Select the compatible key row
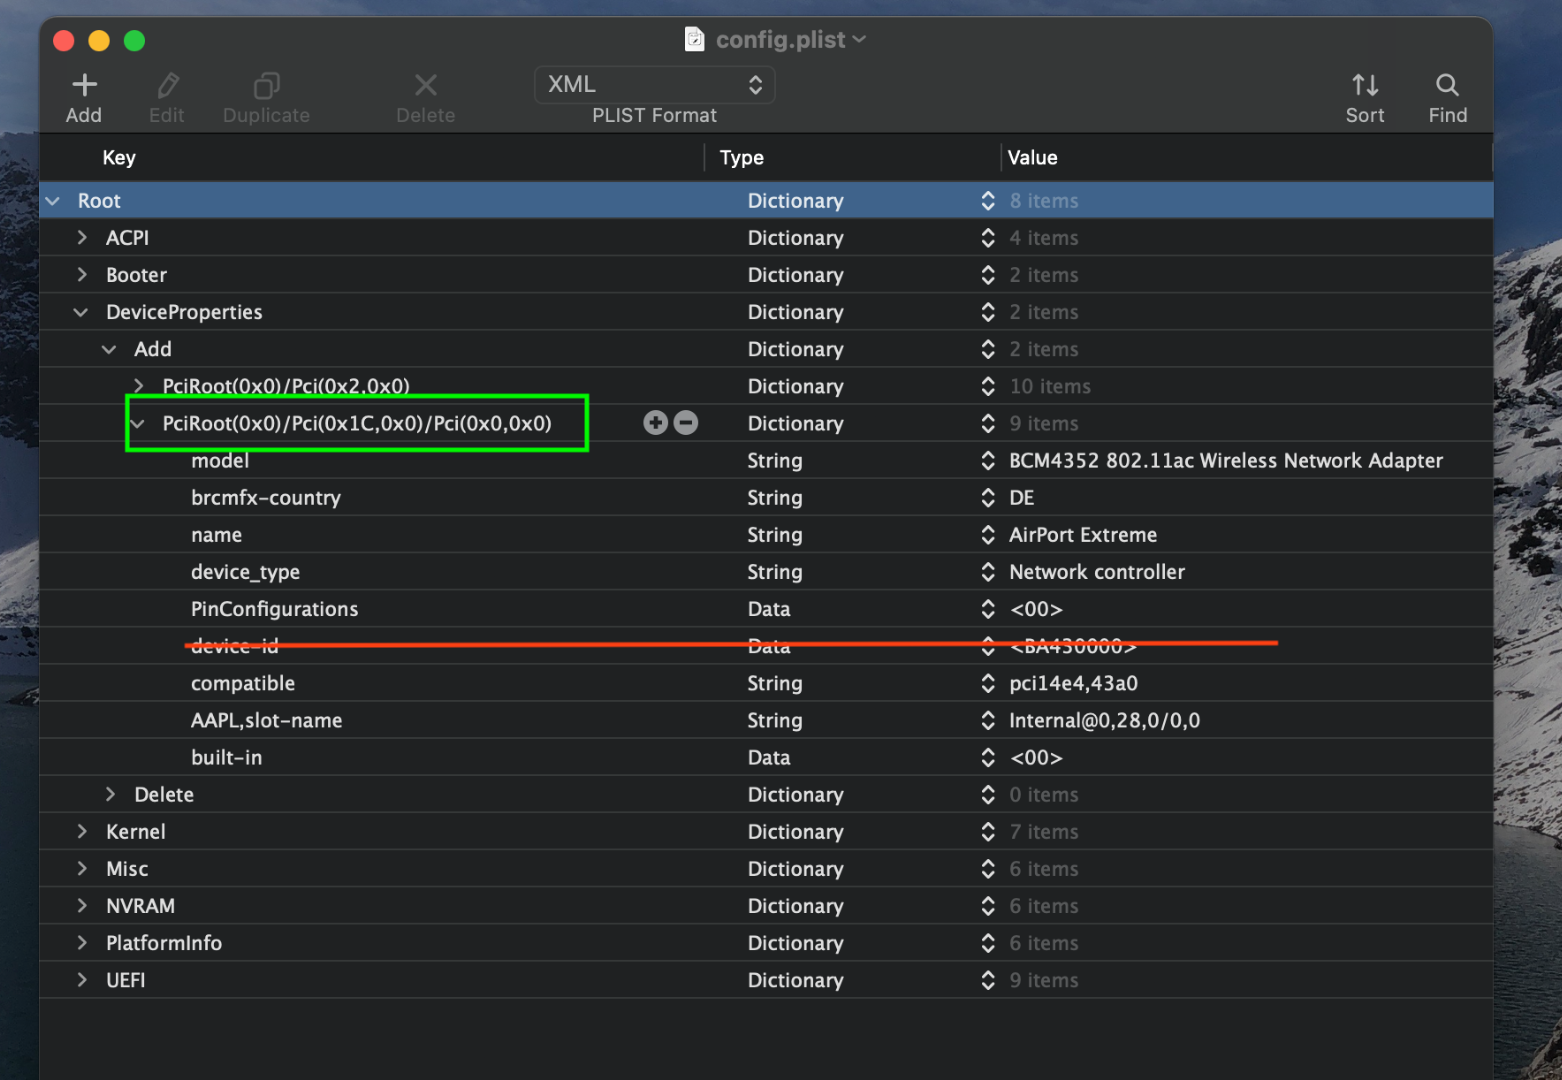The height and width of the screenshot is (1080, 1562). [243, 684]
